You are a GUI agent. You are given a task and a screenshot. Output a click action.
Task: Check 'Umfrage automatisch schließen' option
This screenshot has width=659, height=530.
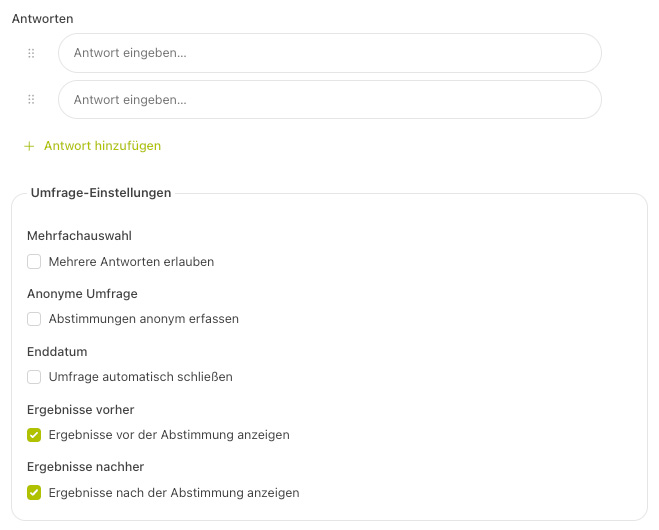click(34, 377)
